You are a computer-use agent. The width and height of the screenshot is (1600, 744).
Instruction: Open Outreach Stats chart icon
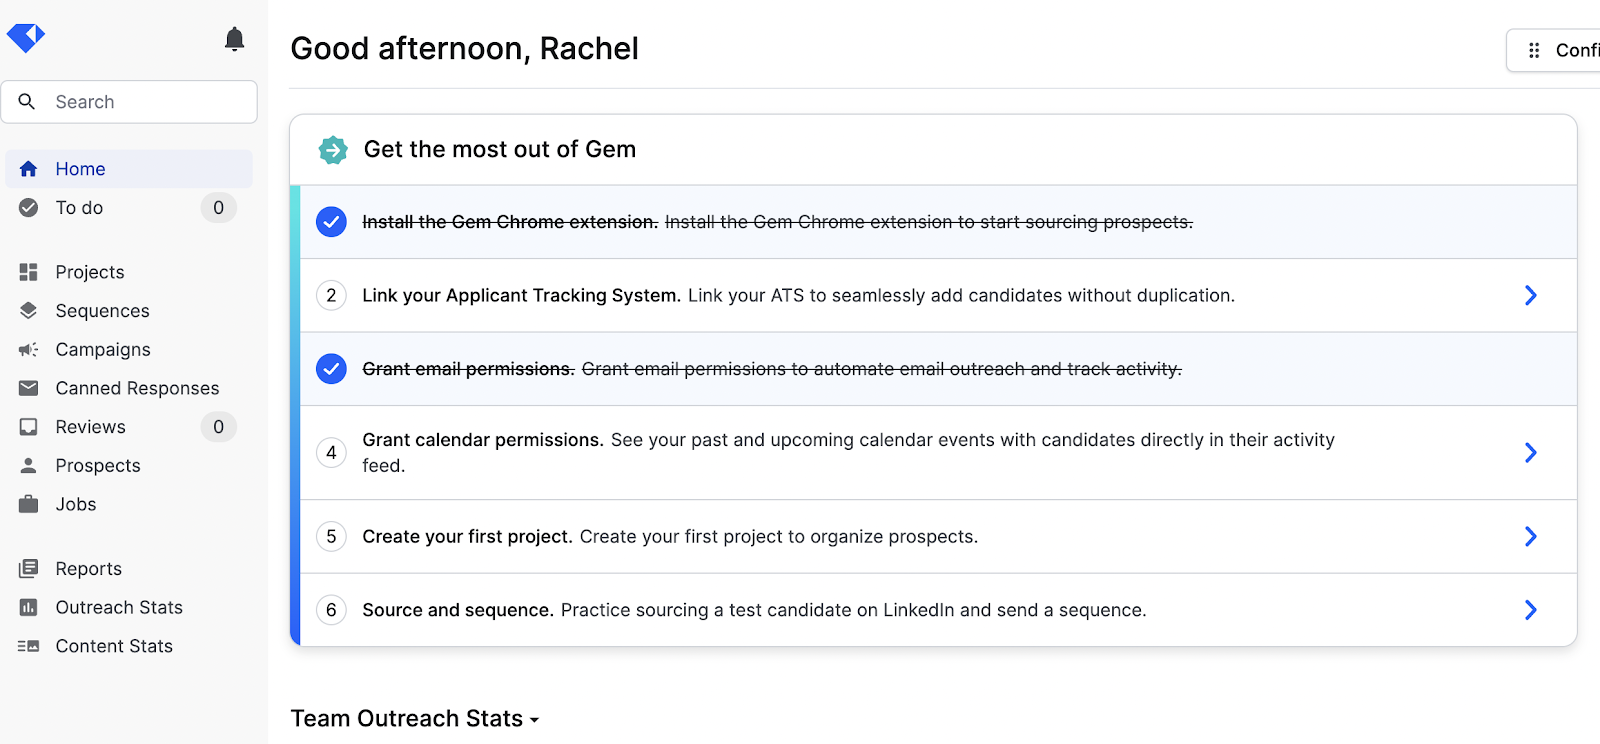(28, 607)
